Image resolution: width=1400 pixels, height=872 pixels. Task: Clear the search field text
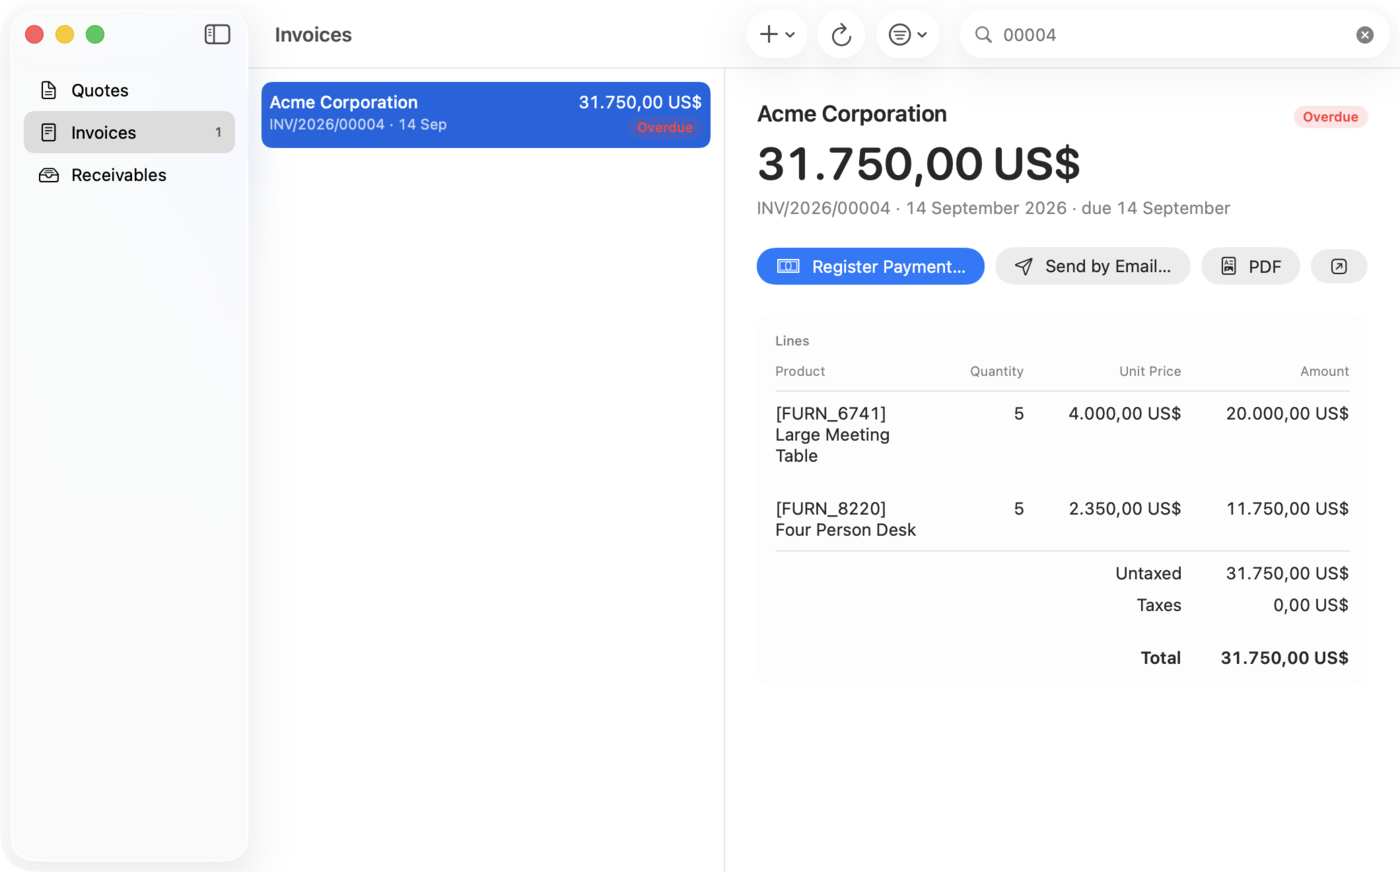[x=1365, y=35]
